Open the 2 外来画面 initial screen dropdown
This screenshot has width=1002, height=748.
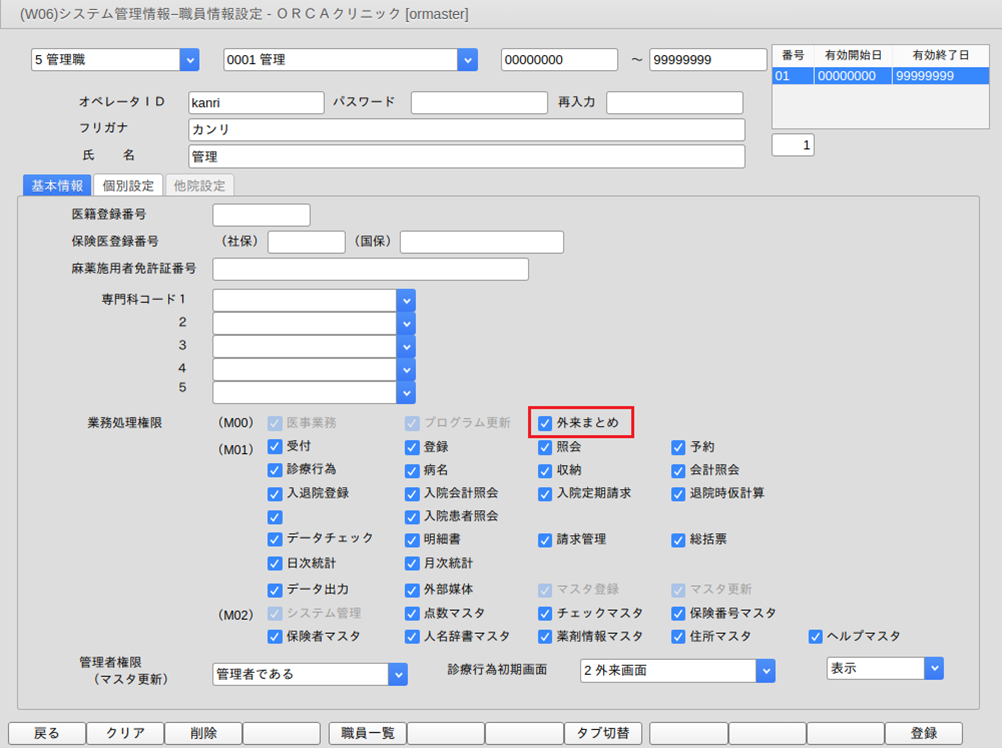pos(765,670)
